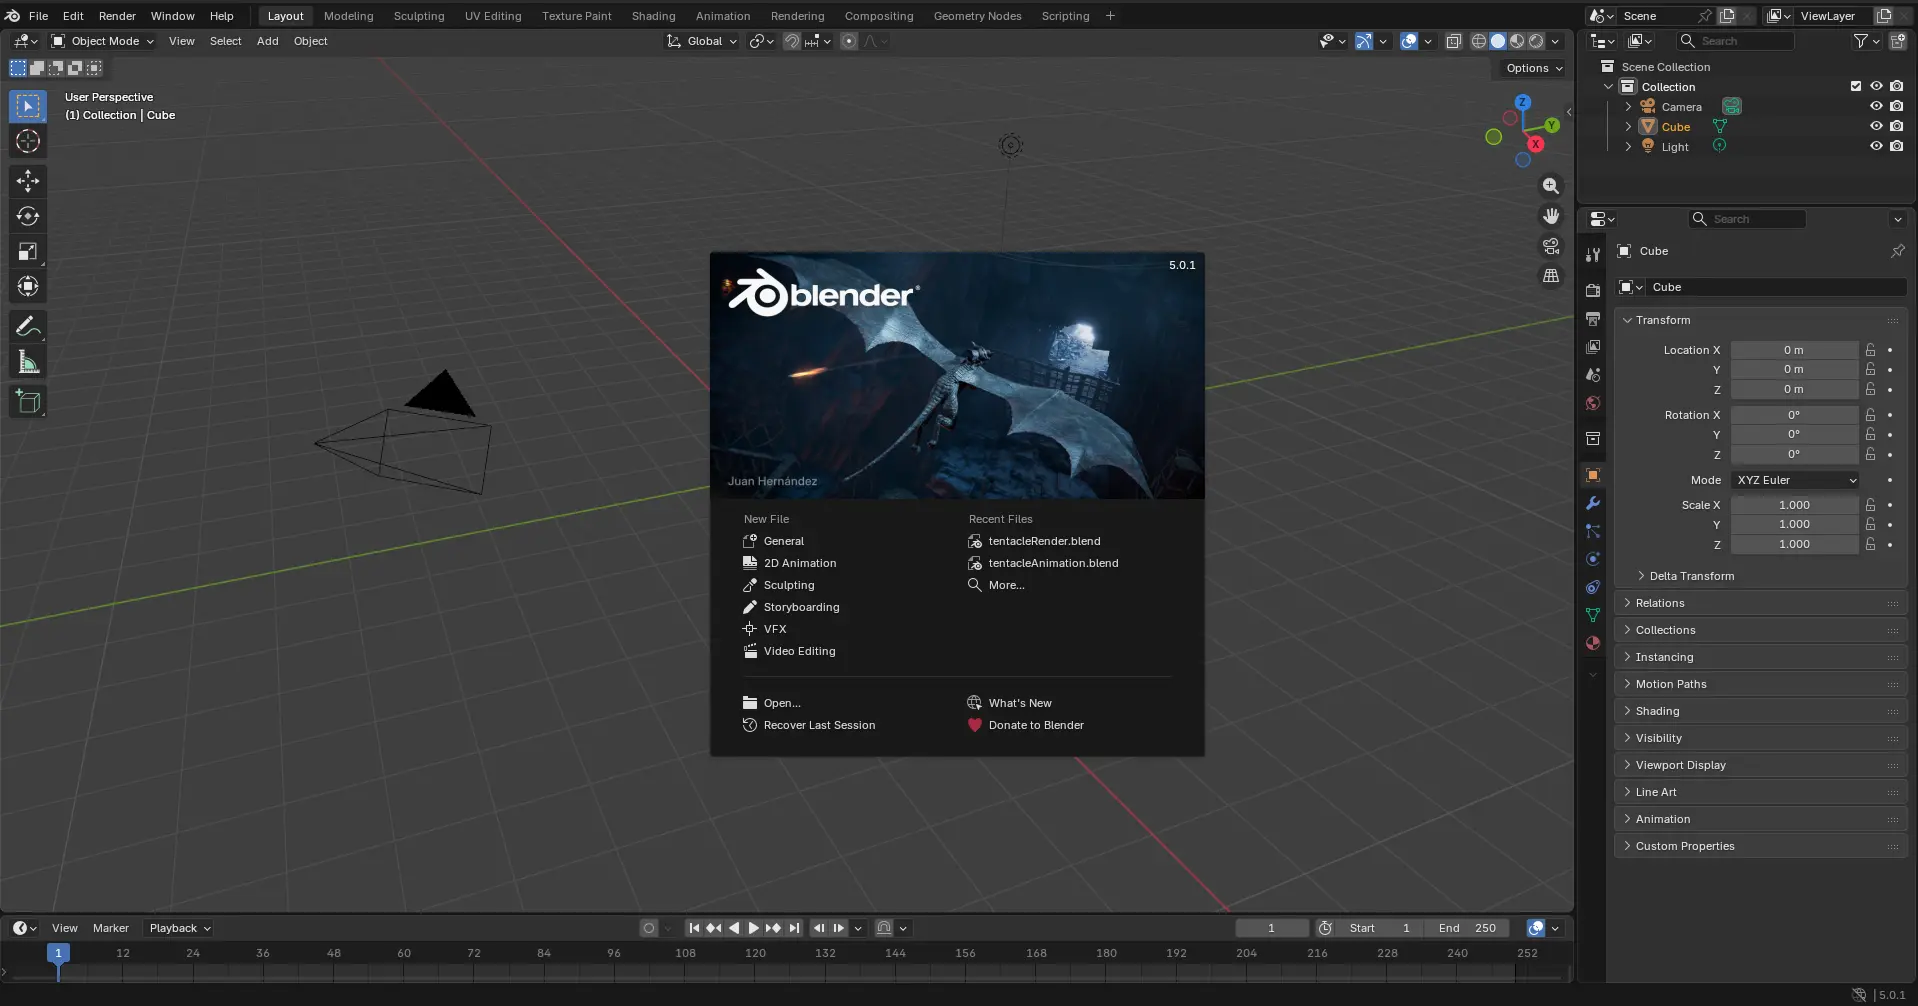The image size is (1918, 1006).
Task: Click the current frame number field
Action: [x=1271, y=928]
